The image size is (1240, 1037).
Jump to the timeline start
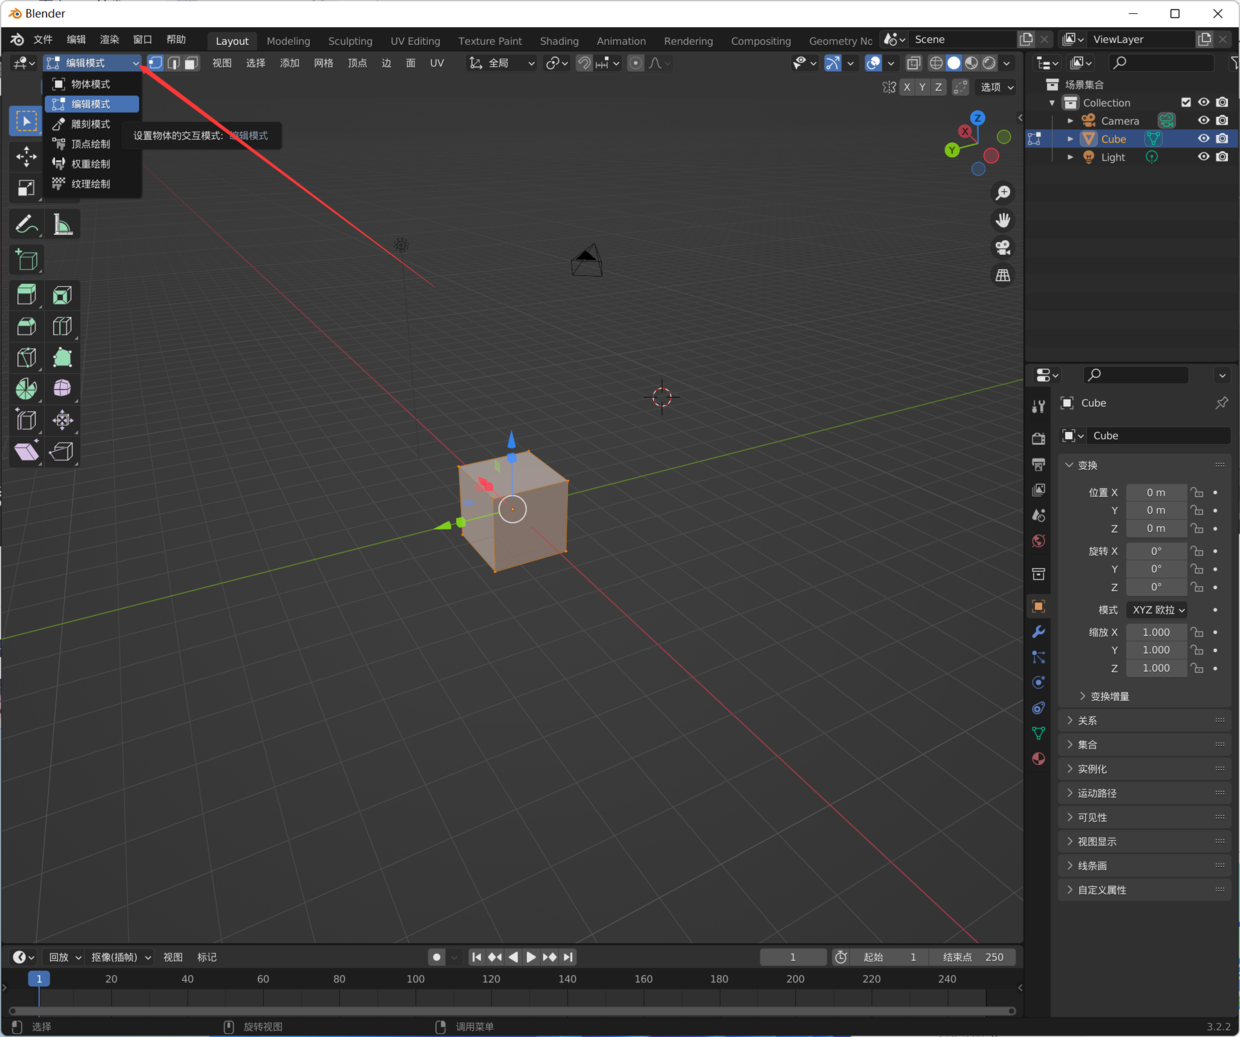pyautogui.click(x=477, y=957)
